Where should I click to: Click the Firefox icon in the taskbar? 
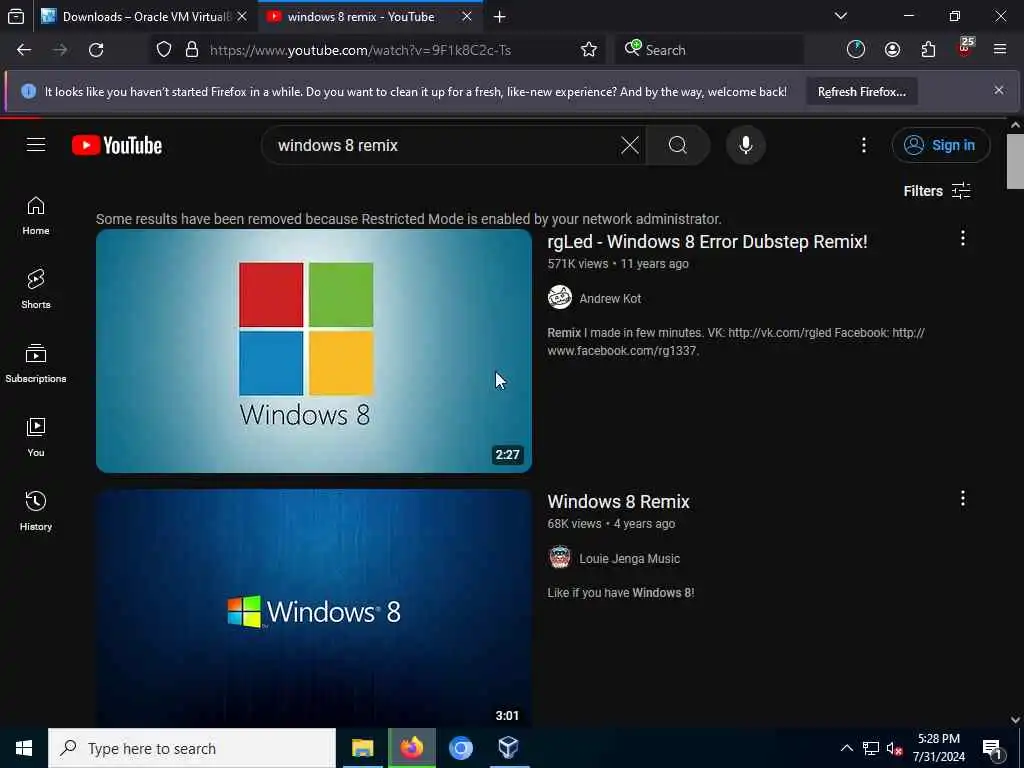[411, 748]
